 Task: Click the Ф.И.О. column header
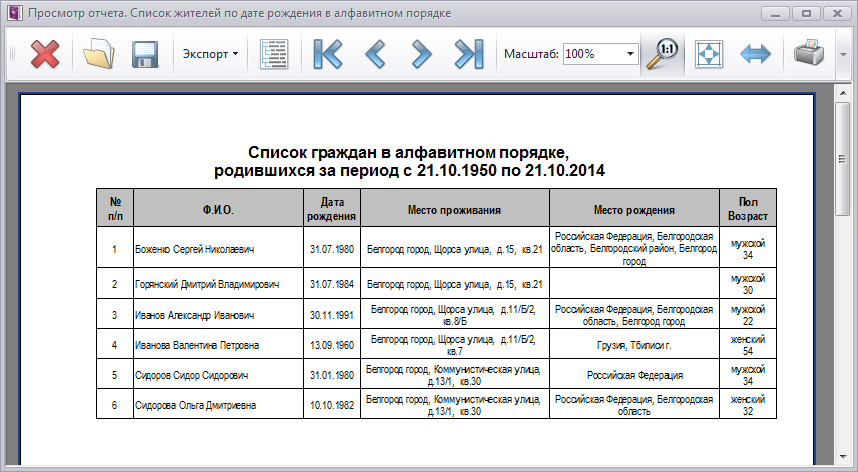click(217, 211)
